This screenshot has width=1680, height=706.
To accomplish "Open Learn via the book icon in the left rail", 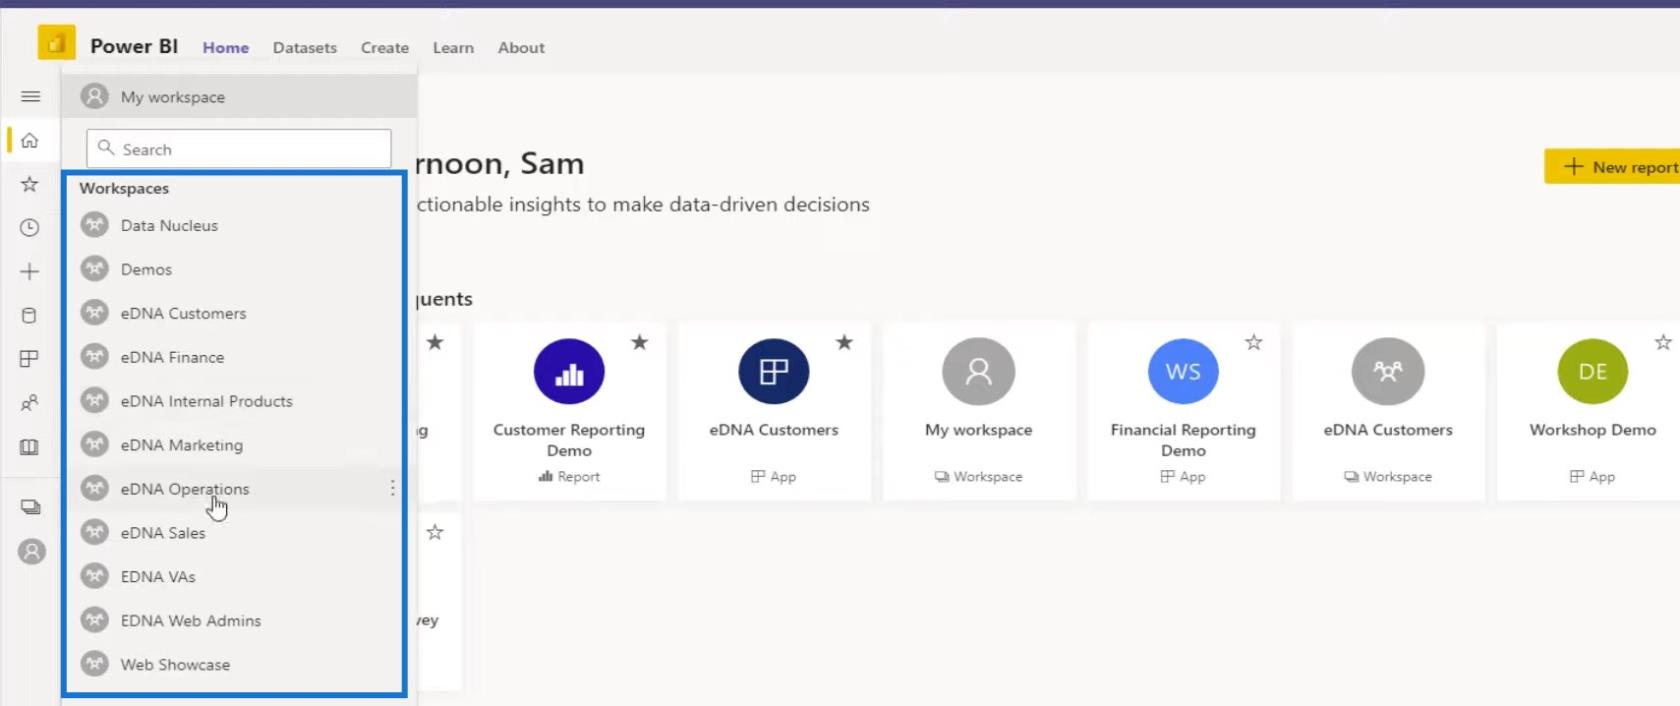I will pos(30,447).
